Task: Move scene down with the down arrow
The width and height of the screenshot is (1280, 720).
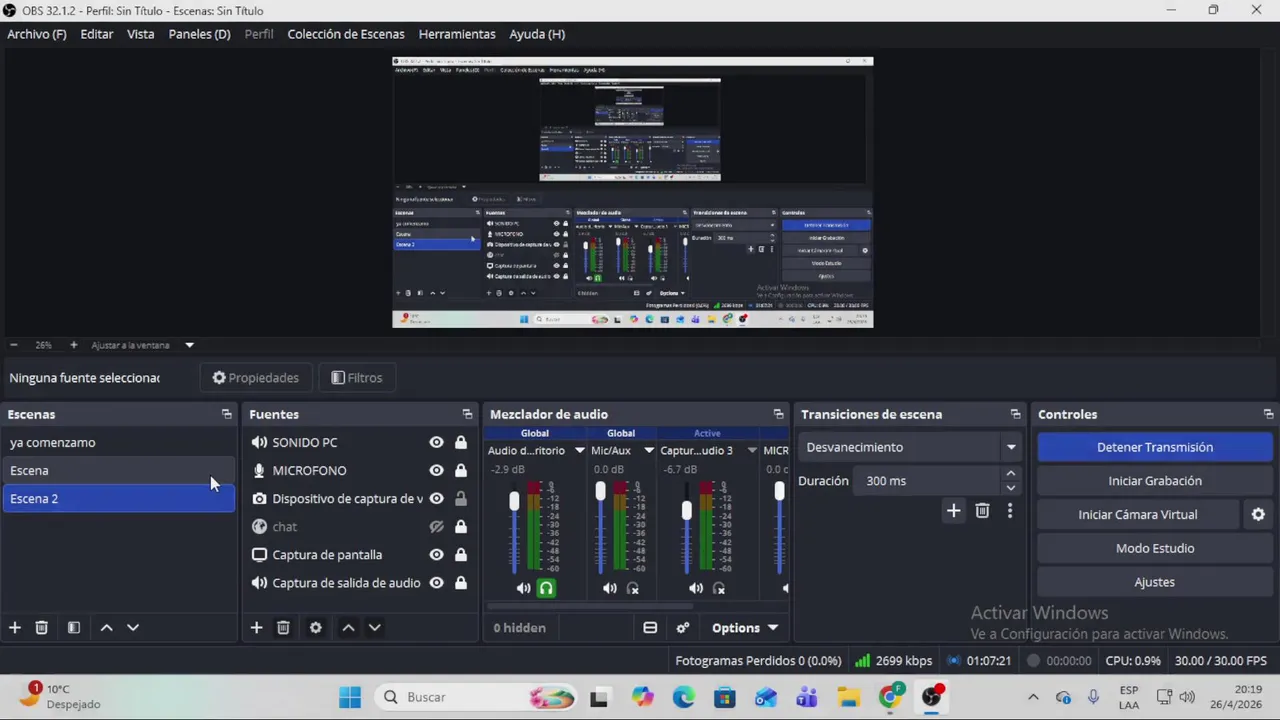Action: (132, 627)
